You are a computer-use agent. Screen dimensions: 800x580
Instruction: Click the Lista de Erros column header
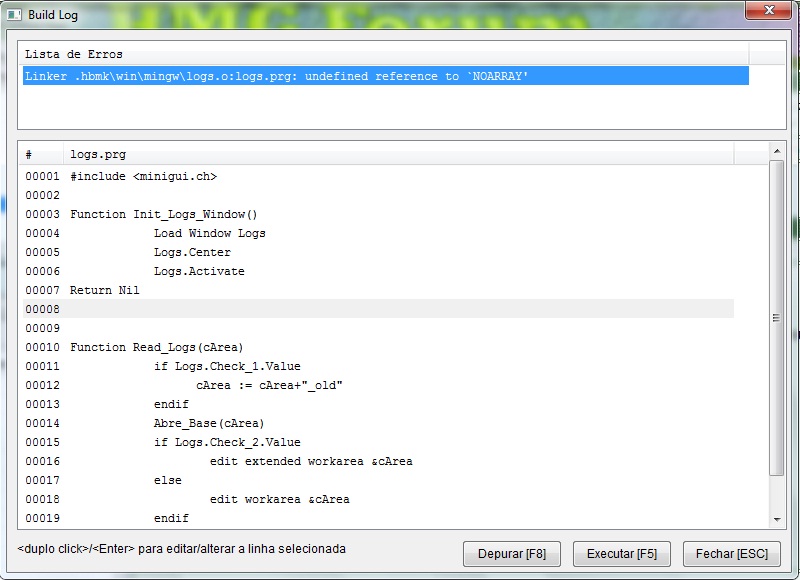tap(385, 54)
